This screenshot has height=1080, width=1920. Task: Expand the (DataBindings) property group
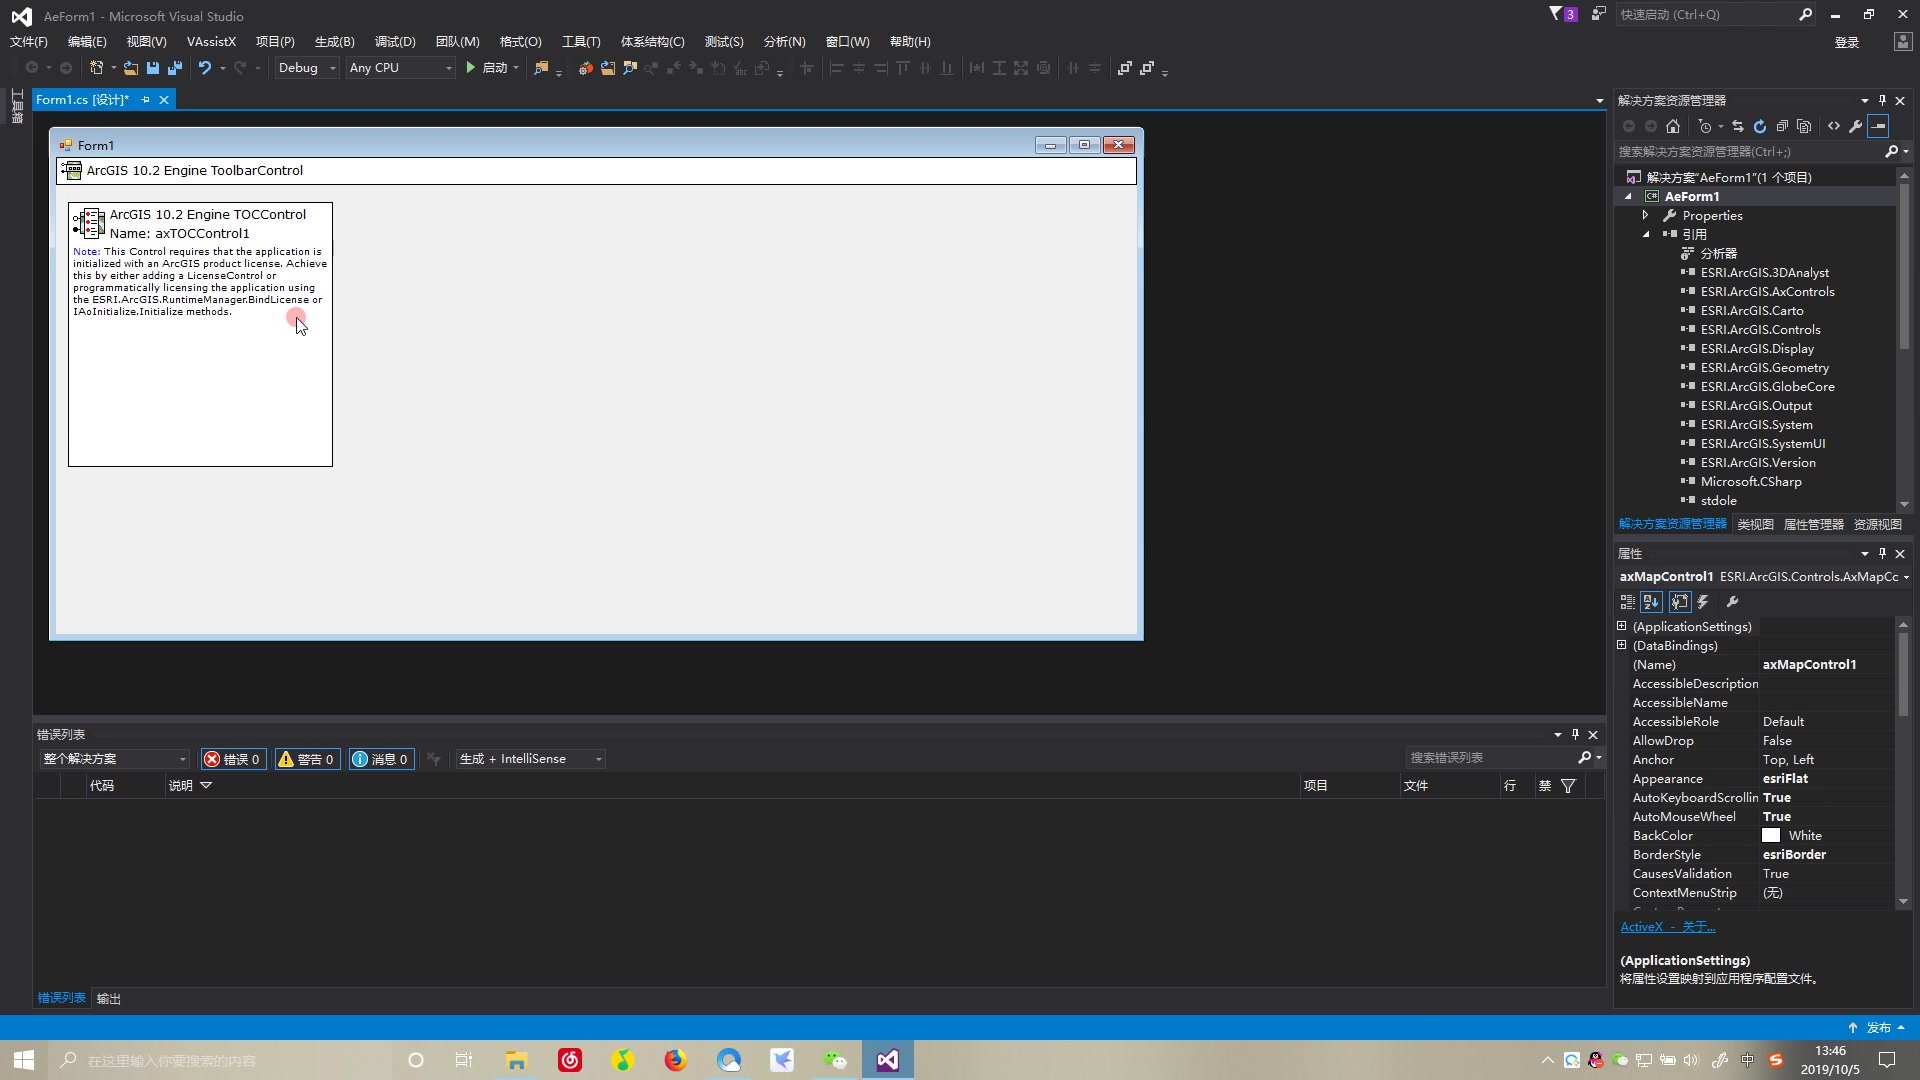point(1622,645)
